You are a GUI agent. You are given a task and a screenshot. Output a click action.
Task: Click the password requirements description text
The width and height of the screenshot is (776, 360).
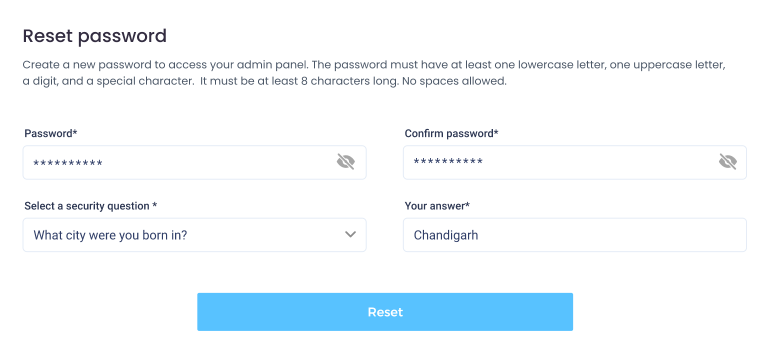click(x=374, y=73)
